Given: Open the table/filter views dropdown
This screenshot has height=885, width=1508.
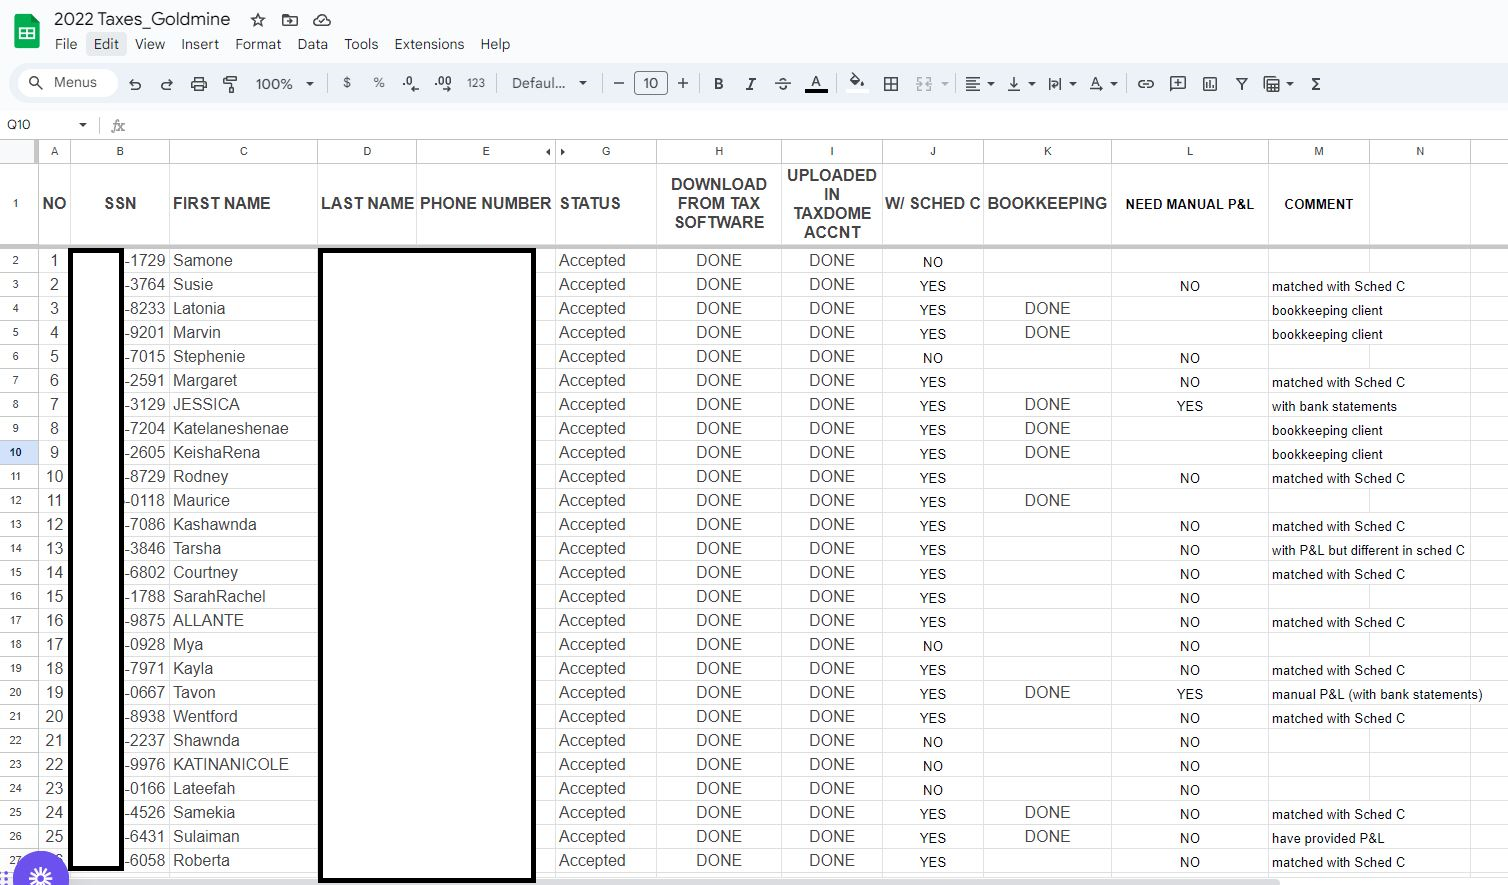Looking at the screenshot, I should point(1279,84).
